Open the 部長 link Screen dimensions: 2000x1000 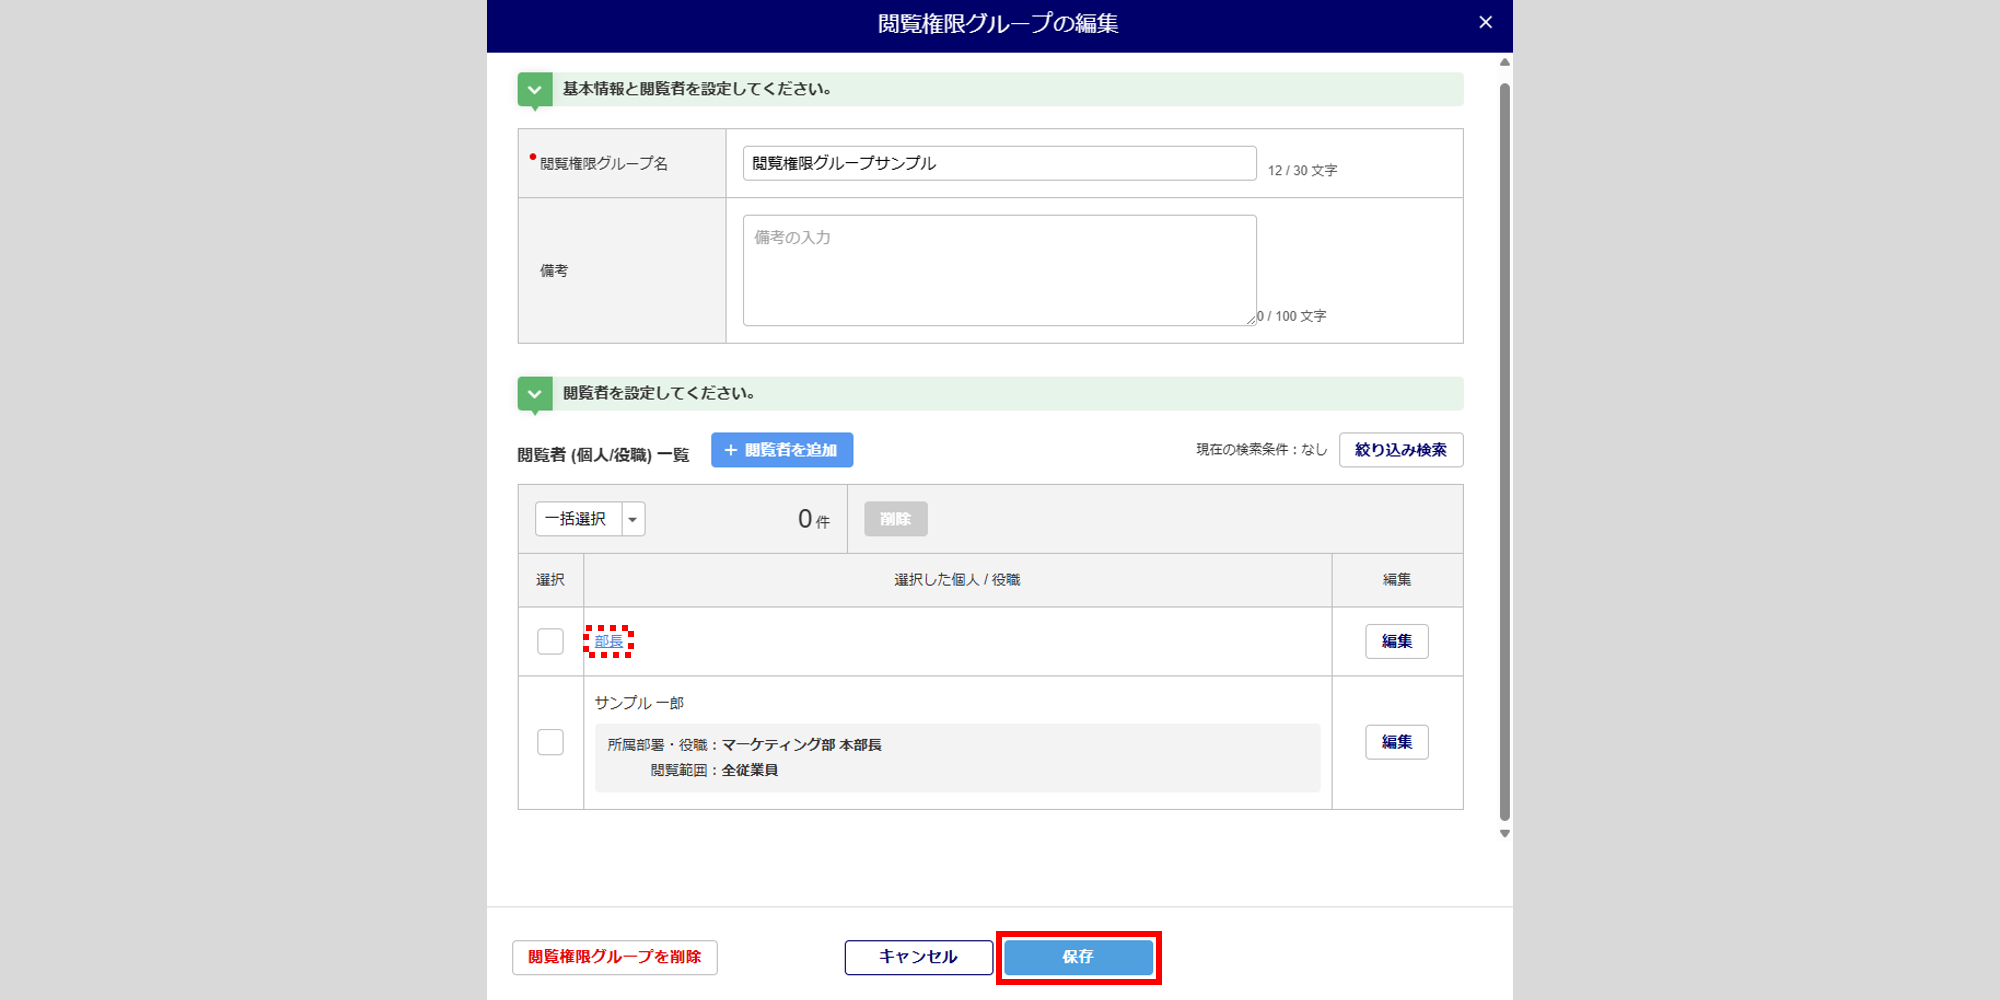(609, 641)
